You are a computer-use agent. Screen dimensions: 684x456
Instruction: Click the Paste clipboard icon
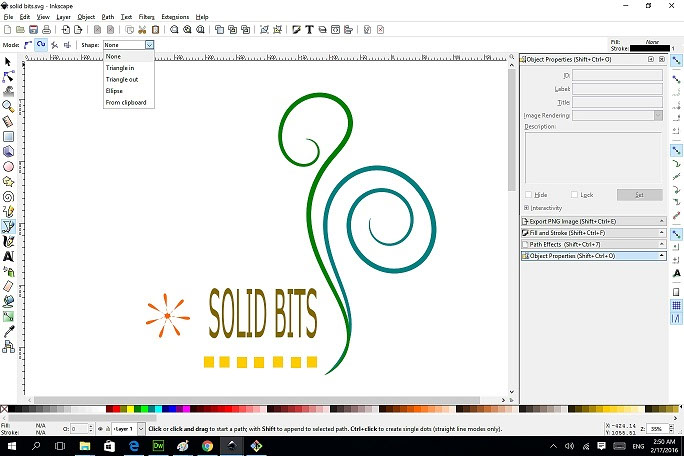(155, 30)
